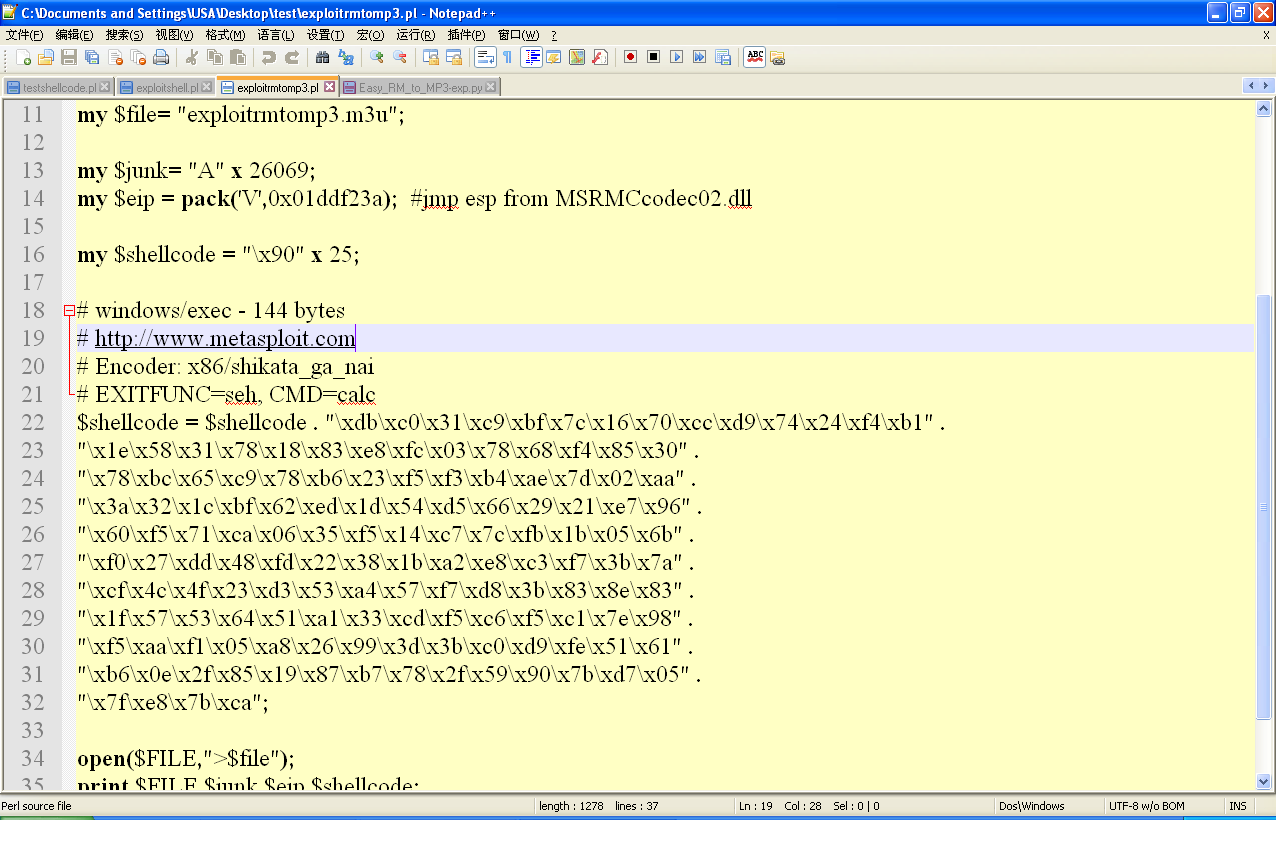Image resolution: width=1276 pixels, height=846 pixels.
Task: Open the 宏(O) menu
Action: [x=370, y=35]
